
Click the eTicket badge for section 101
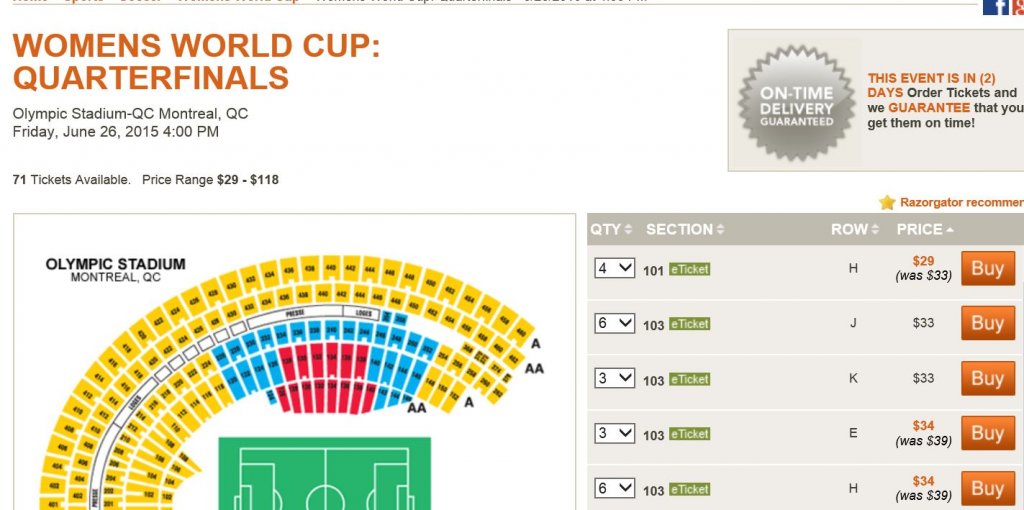(690, 269)
